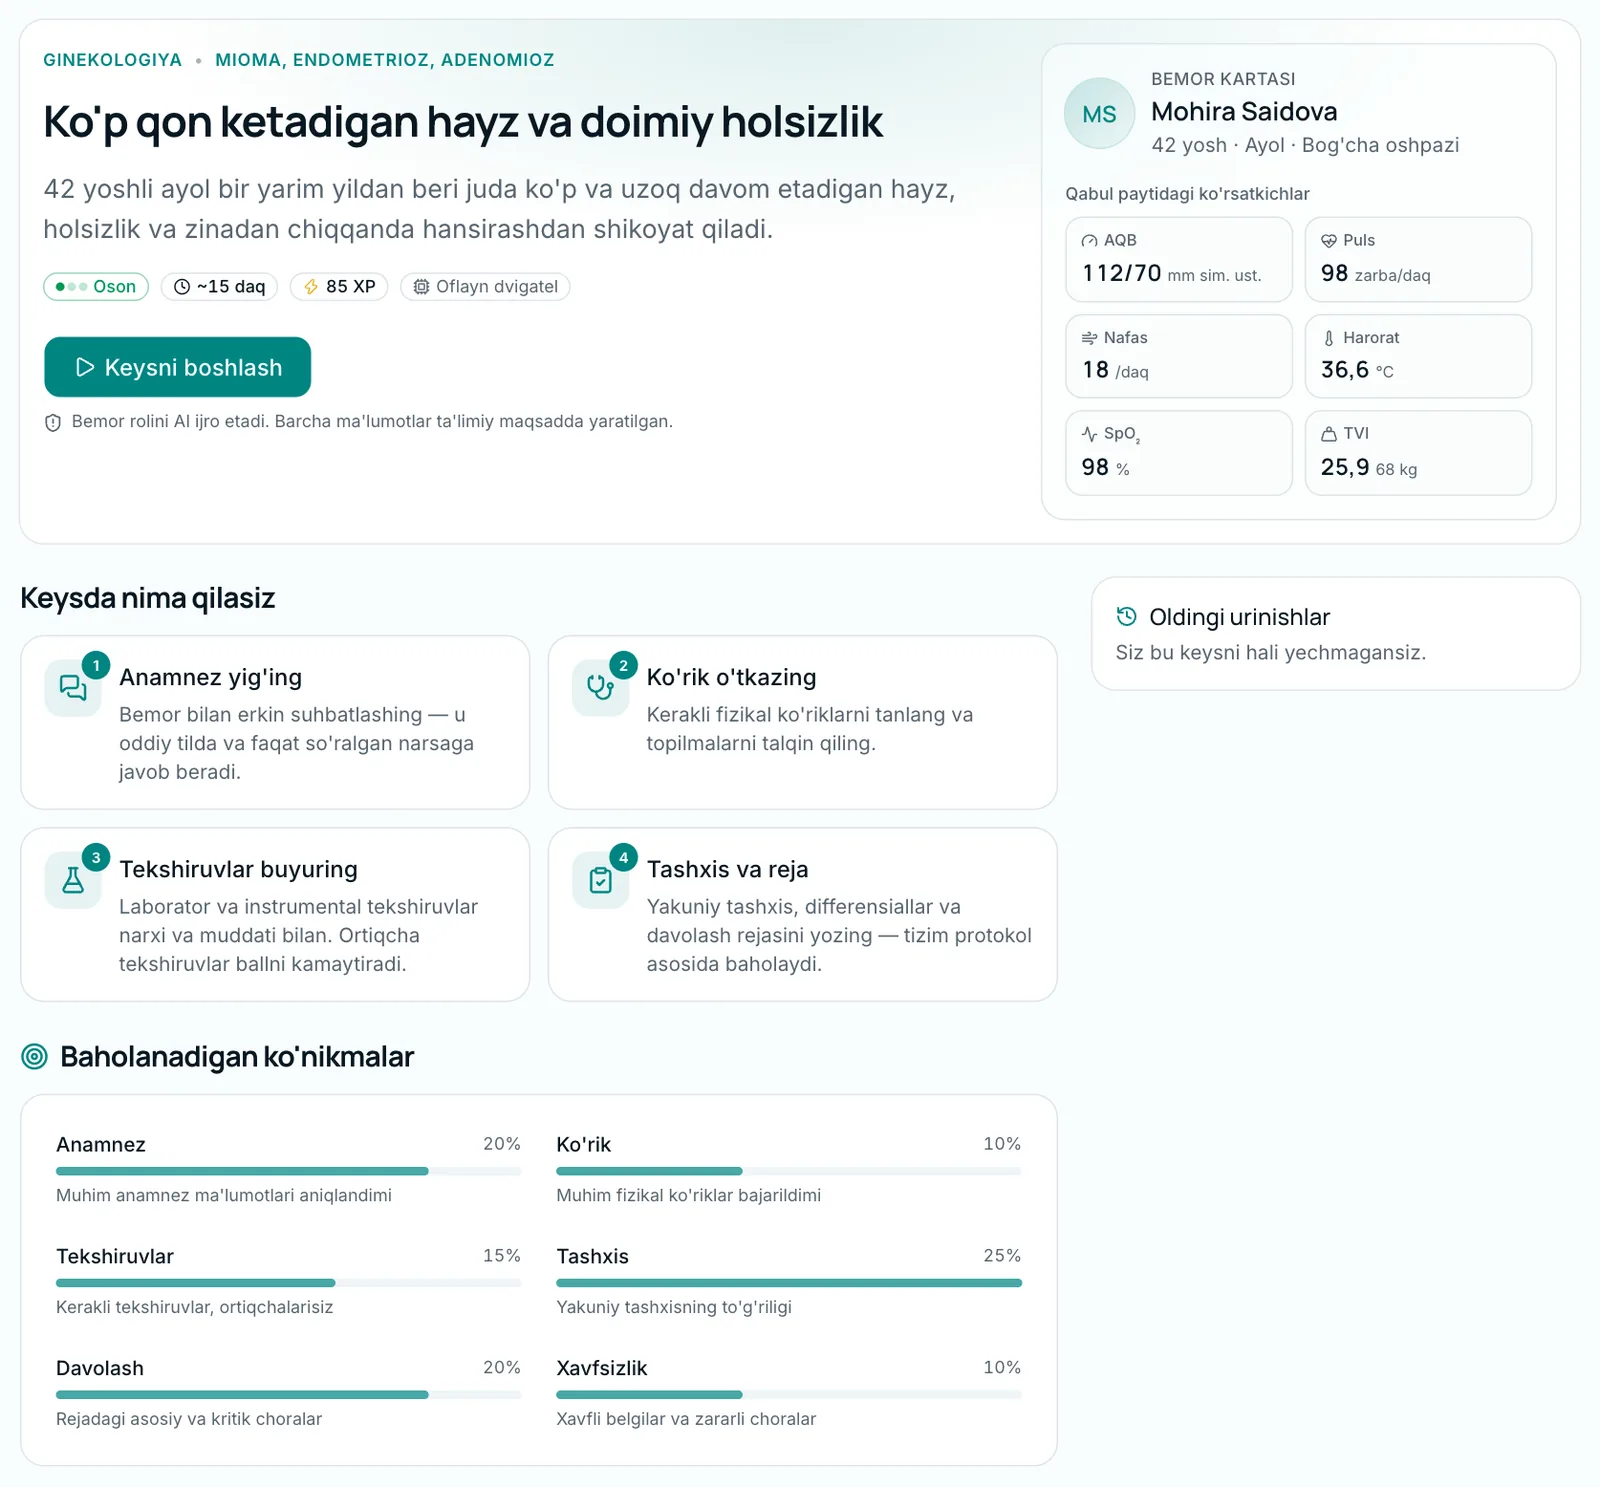Click the Qabul paytidagi ko'rsatkichlar heading
The image size is (1600, 1487).
pyautogui.click(x=1187, y=194)
